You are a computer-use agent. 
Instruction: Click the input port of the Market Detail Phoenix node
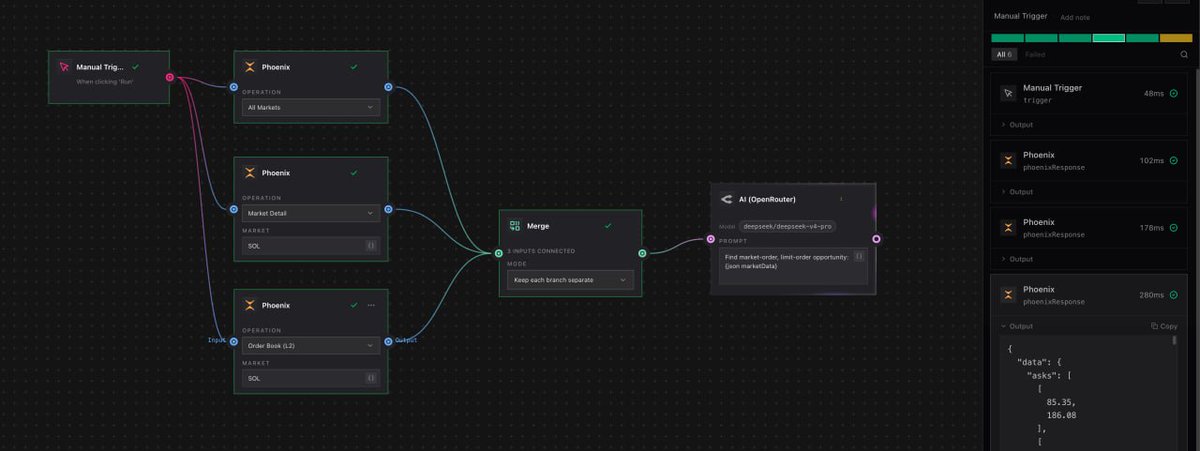[234, 209]
